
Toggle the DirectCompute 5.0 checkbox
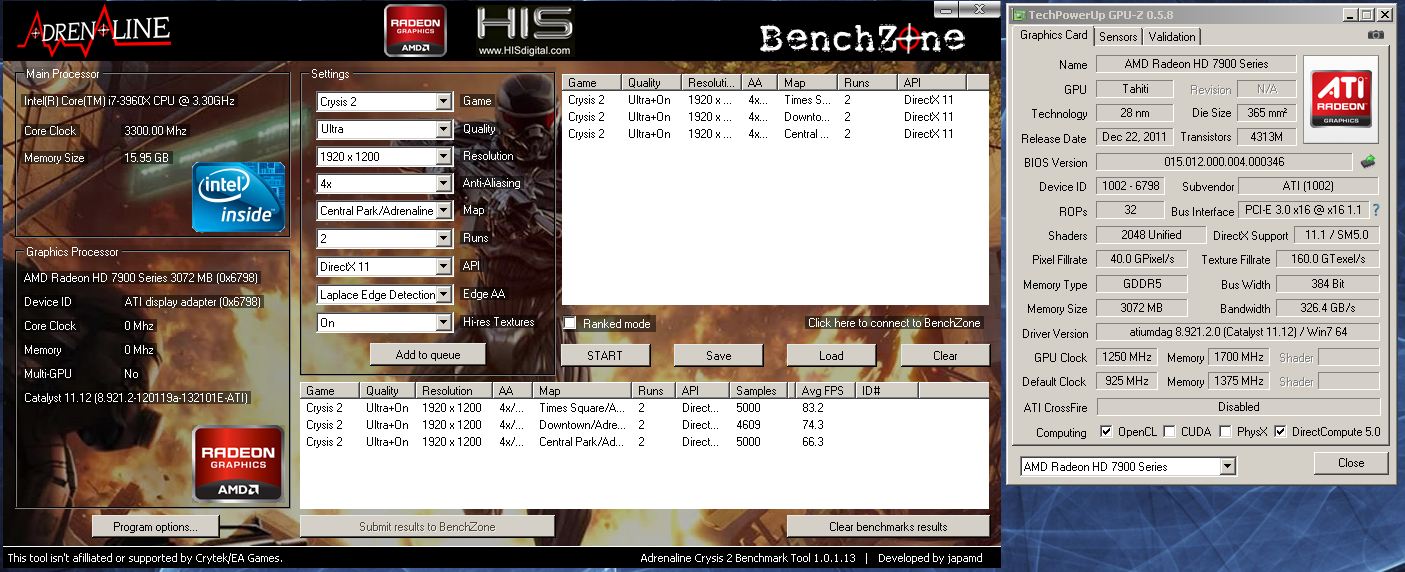click(x=1280, y=432)
